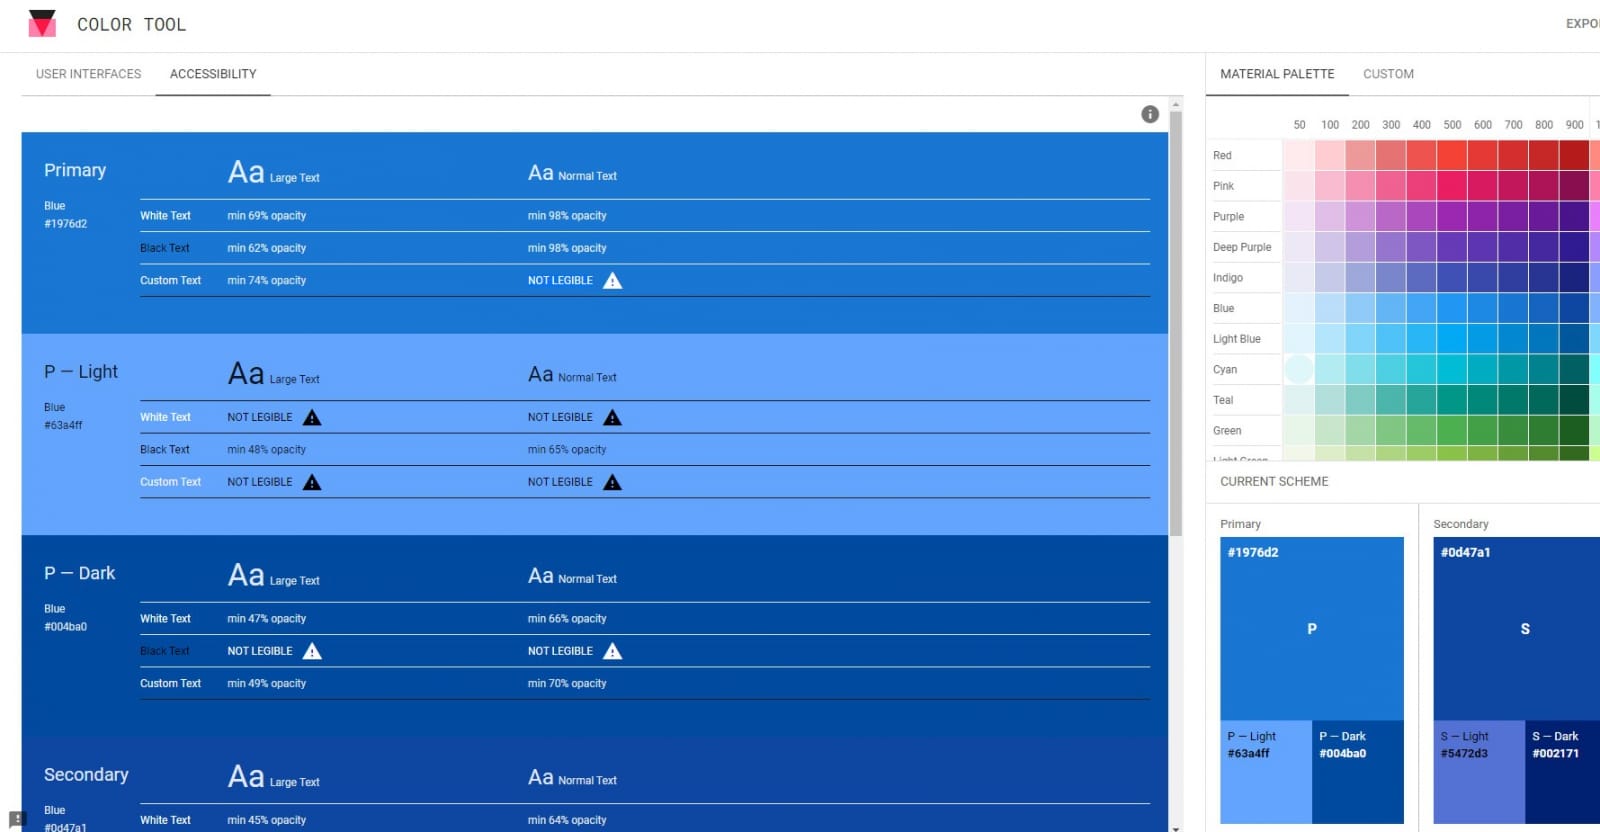Viewport: 1600px width, 832px height.
Task: Open the feedback icon at bottom-left corner
Action: 16,819
